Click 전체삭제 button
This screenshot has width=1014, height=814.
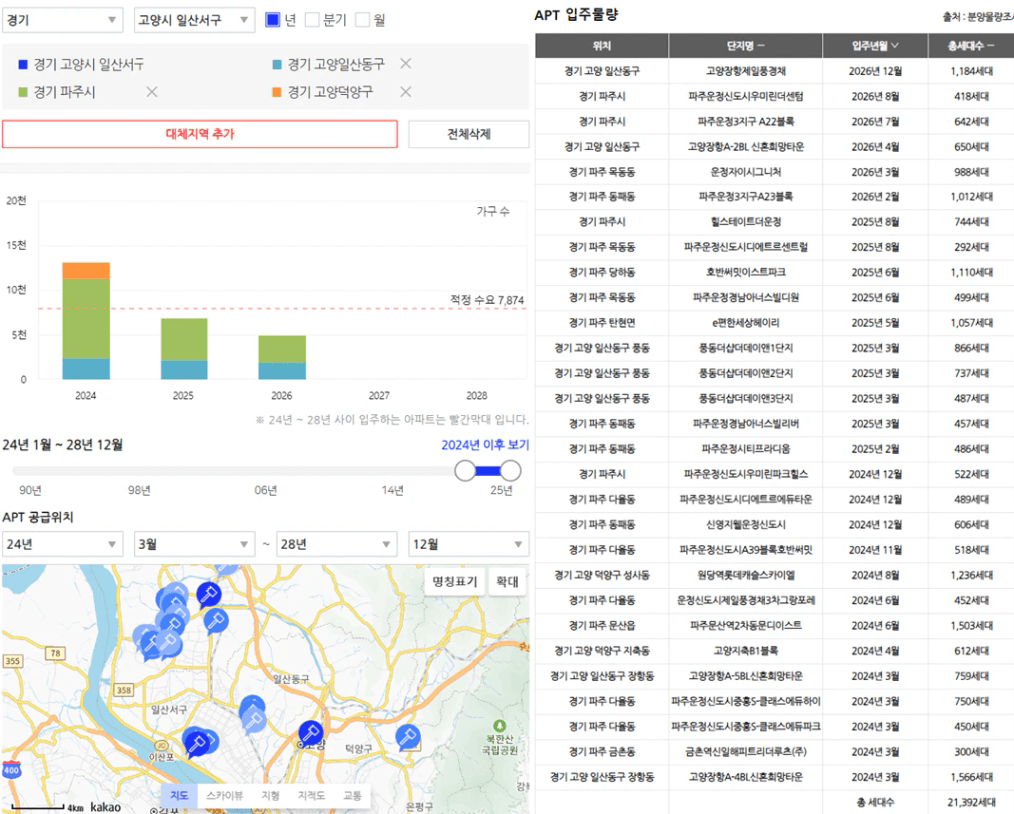point(469,134)
